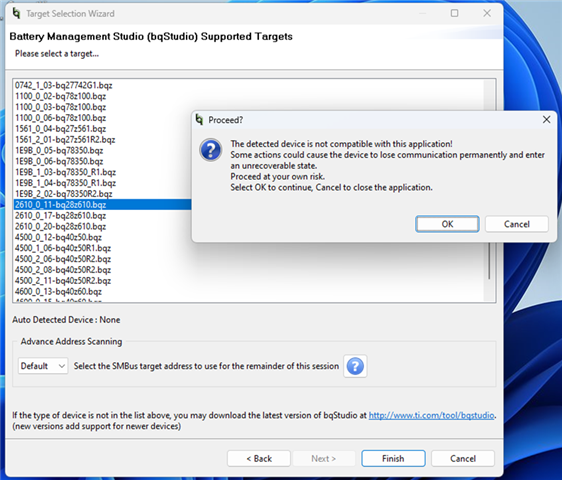Image resolution: width=562 pixels, height=480 pixels.
Task: Select 1E9B_0_05-bq78350.bqz target
Action: point(59,150)
